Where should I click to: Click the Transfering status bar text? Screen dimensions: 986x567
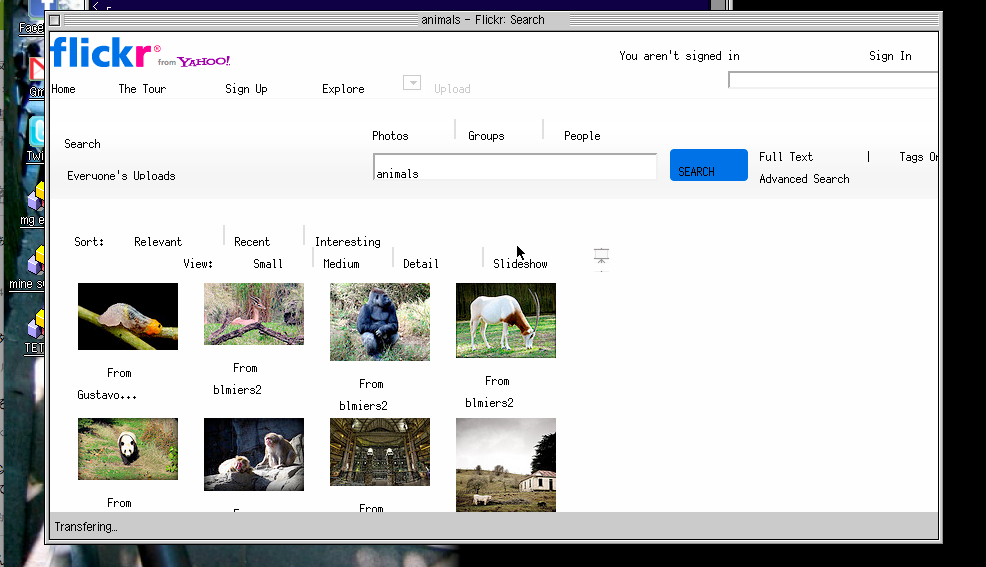coord(86,527)
